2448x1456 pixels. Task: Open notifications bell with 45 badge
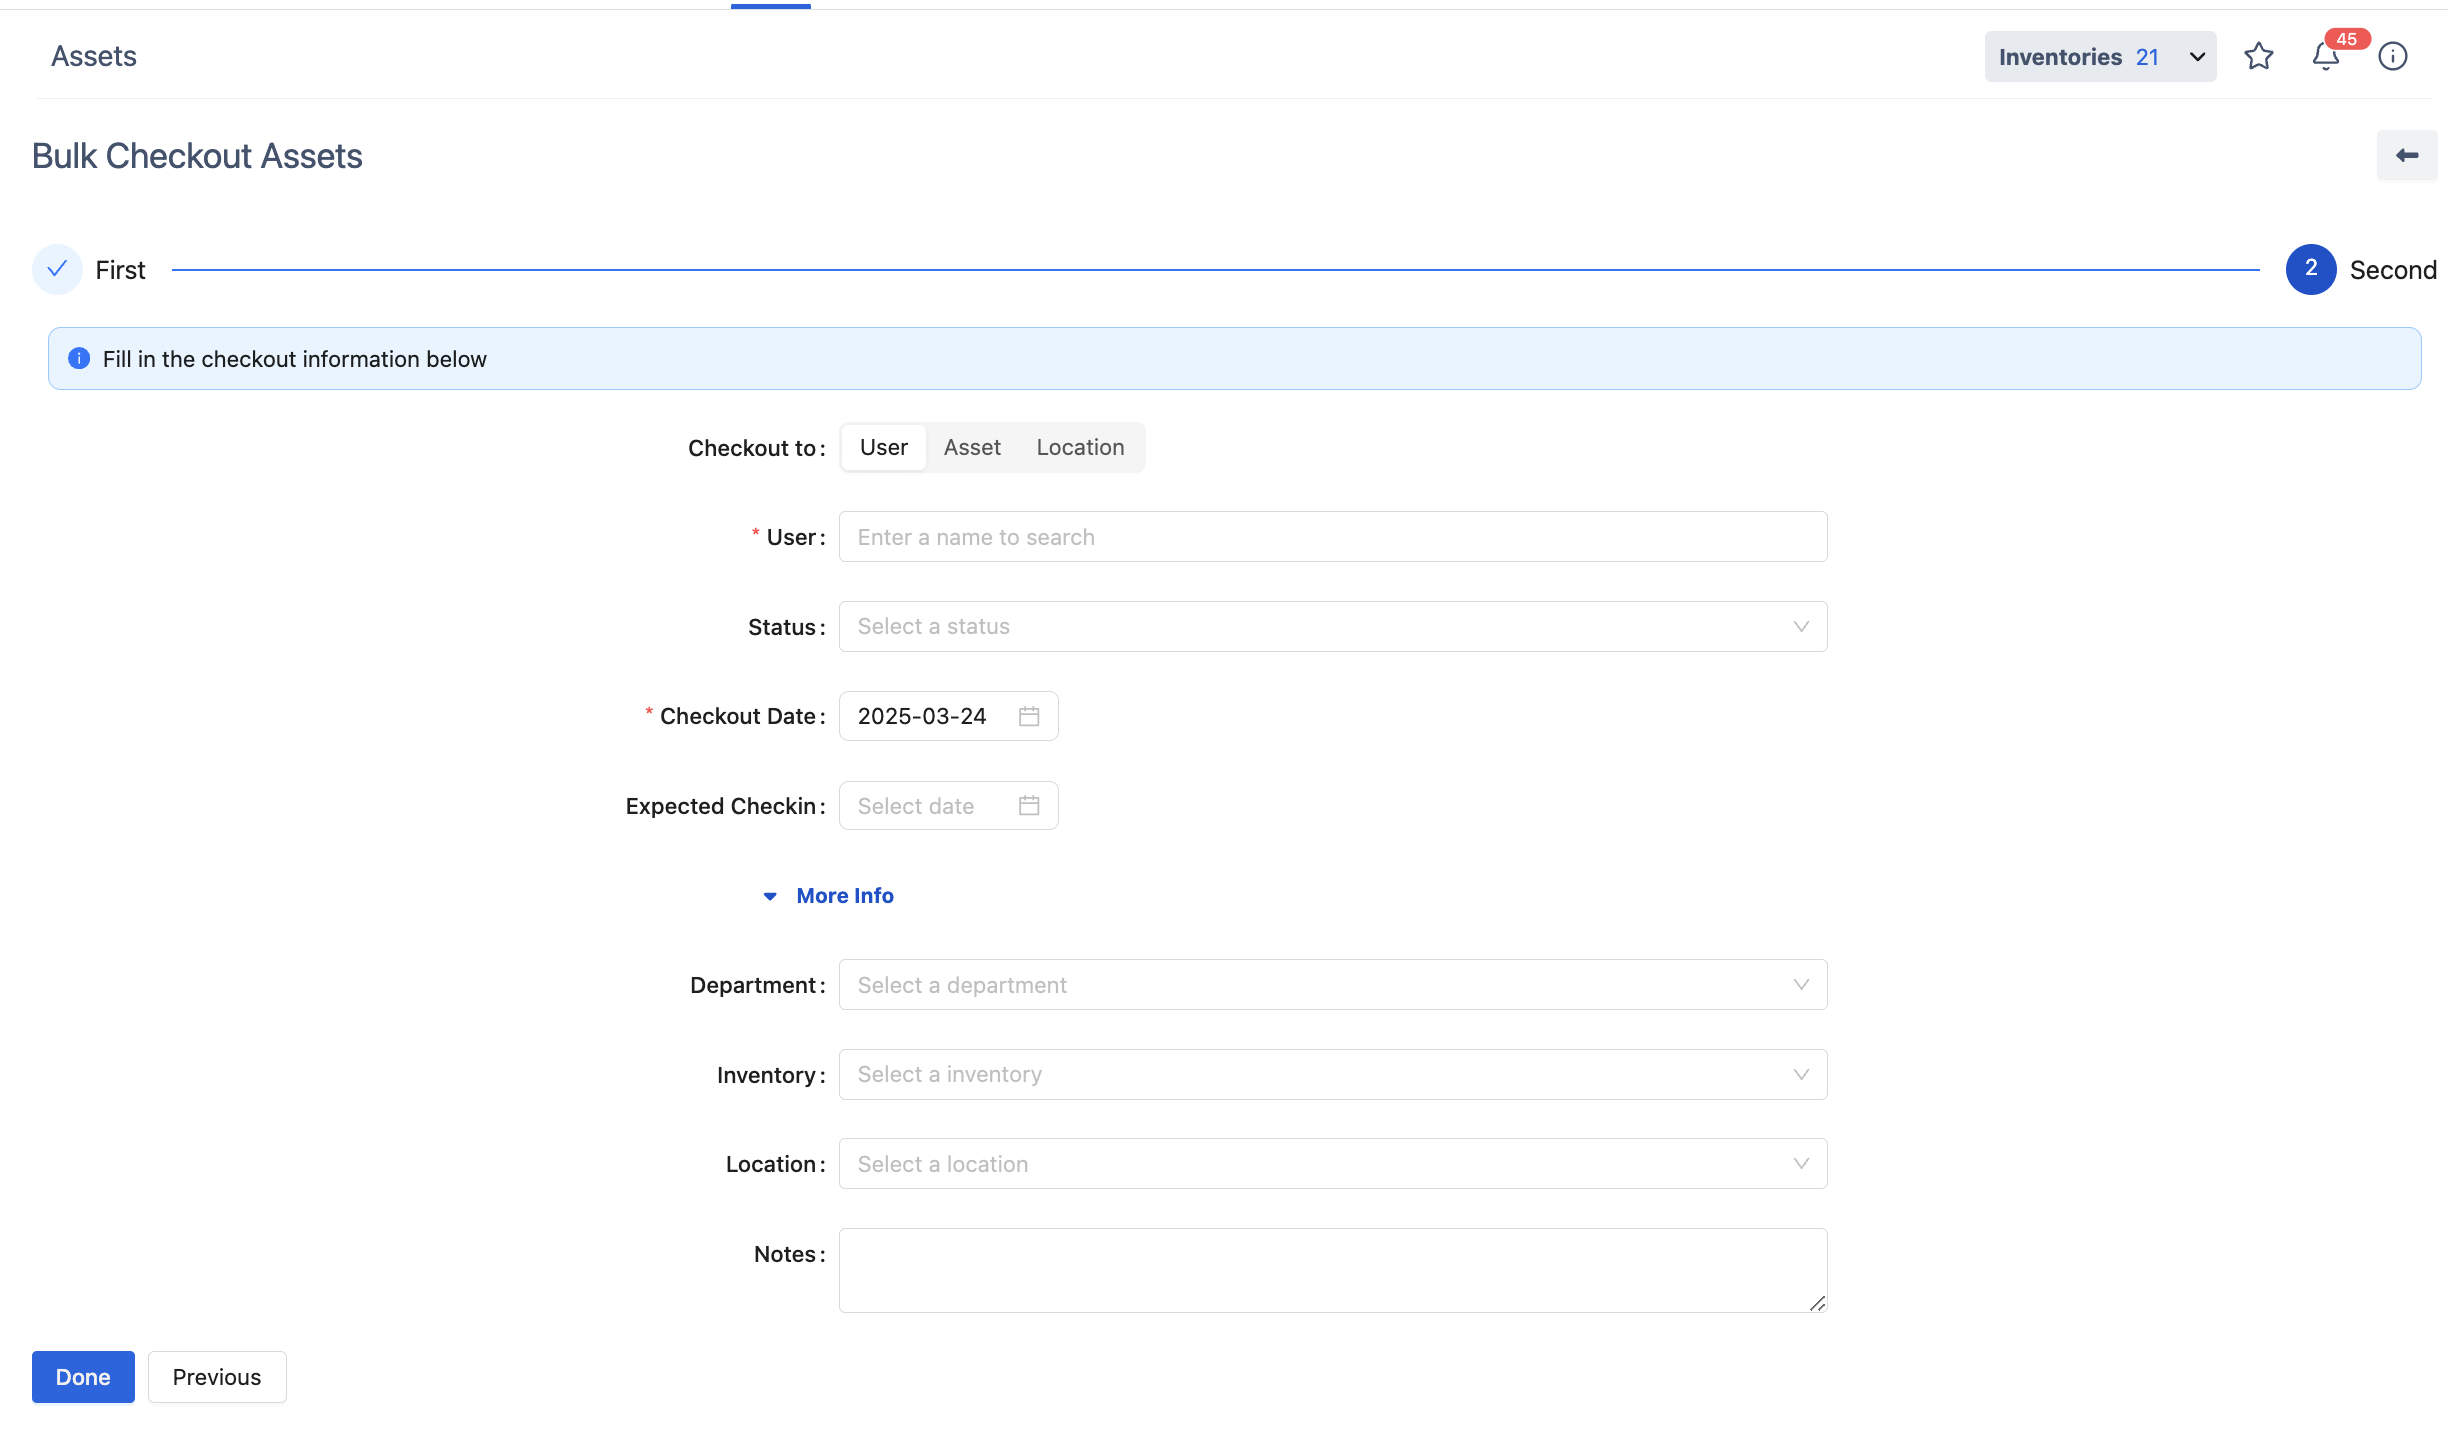click(2326, 56)
